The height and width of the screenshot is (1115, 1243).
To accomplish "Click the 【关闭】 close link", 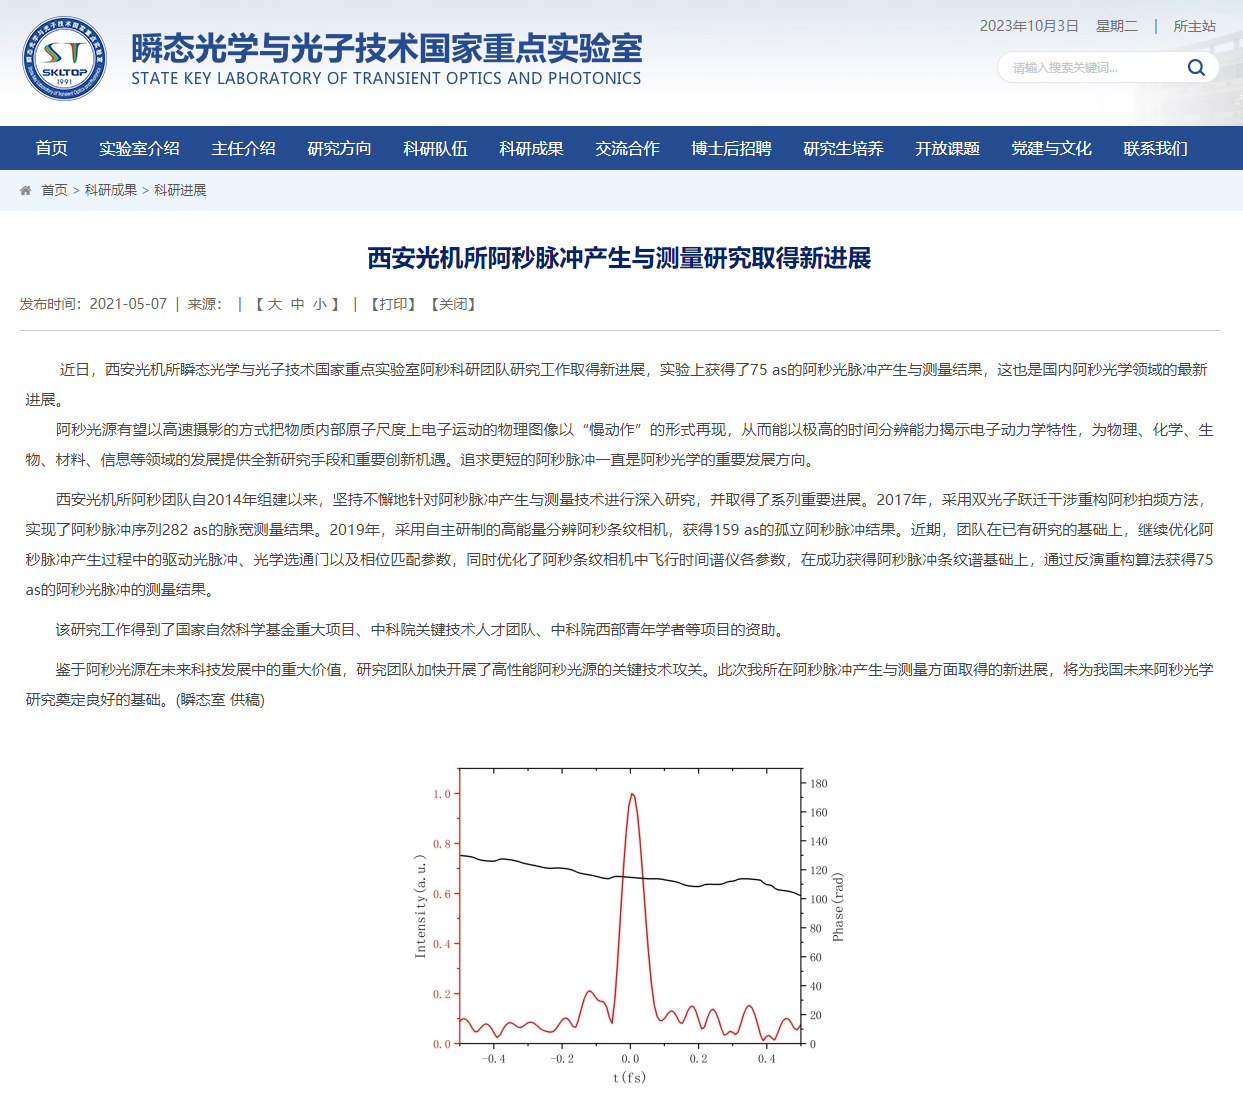I will click(453, 303).
